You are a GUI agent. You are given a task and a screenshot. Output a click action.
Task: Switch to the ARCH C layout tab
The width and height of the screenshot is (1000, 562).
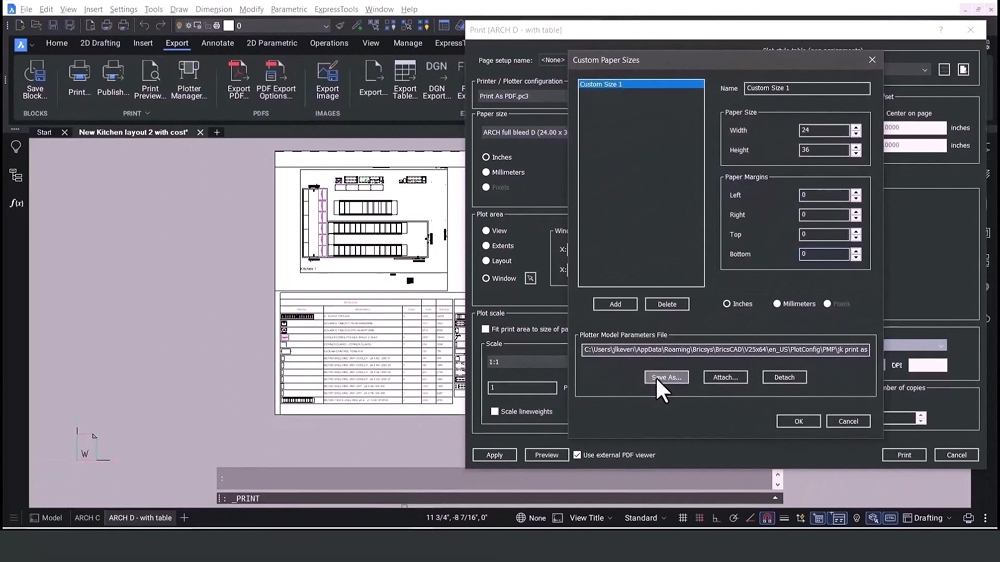[x=87, y=518]
